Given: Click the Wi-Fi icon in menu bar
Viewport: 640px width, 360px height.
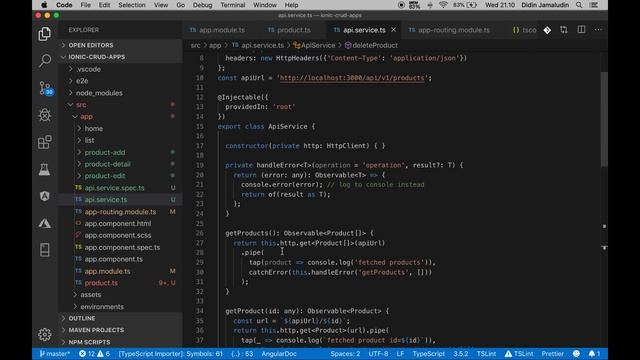Looking at the screenshot, I should [x=443, y=5].
